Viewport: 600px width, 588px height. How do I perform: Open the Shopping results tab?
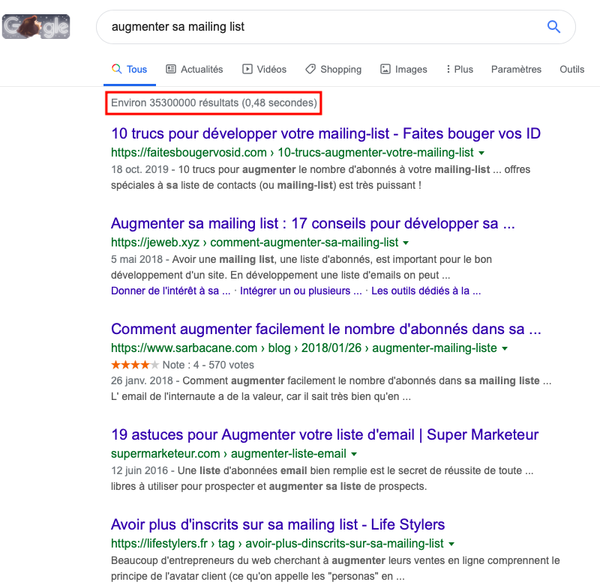[333, 70]
